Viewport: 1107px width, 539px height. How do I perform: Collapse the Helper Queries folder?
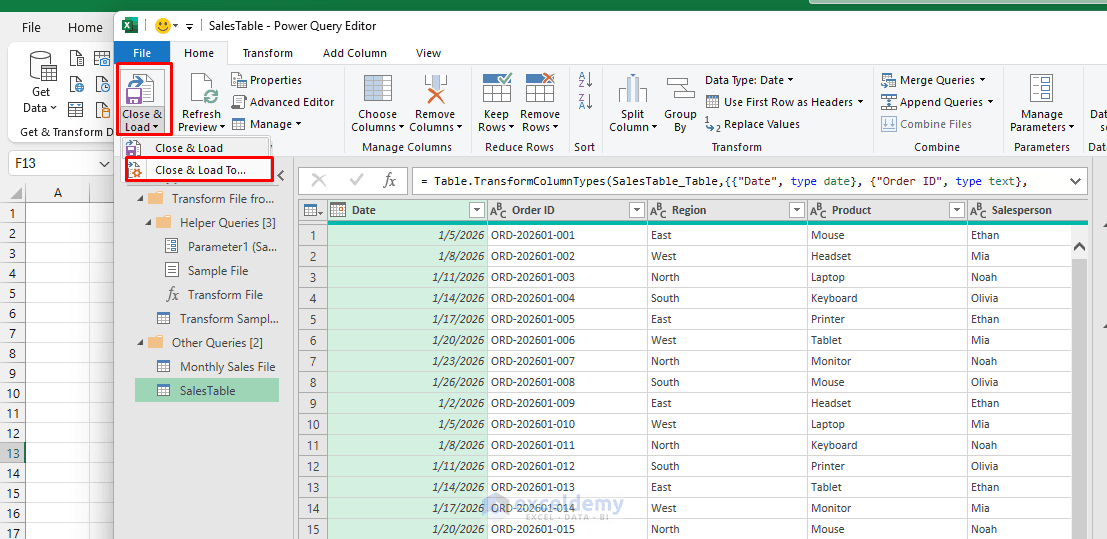tap(149, 223)
